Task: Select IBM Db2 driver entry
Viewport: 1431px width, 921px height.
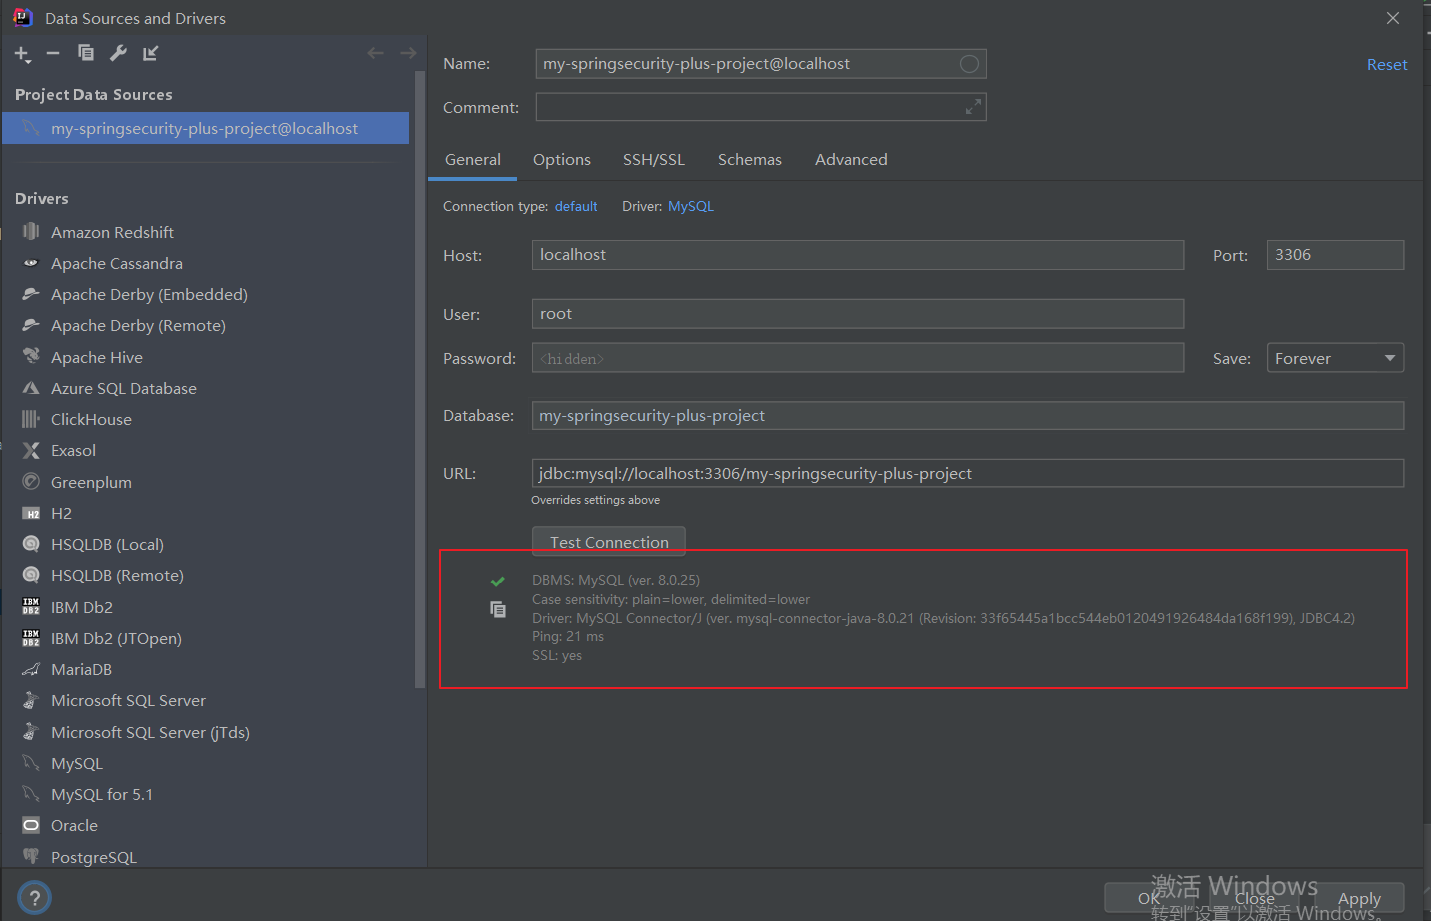Action: click(x=205, y=607)
